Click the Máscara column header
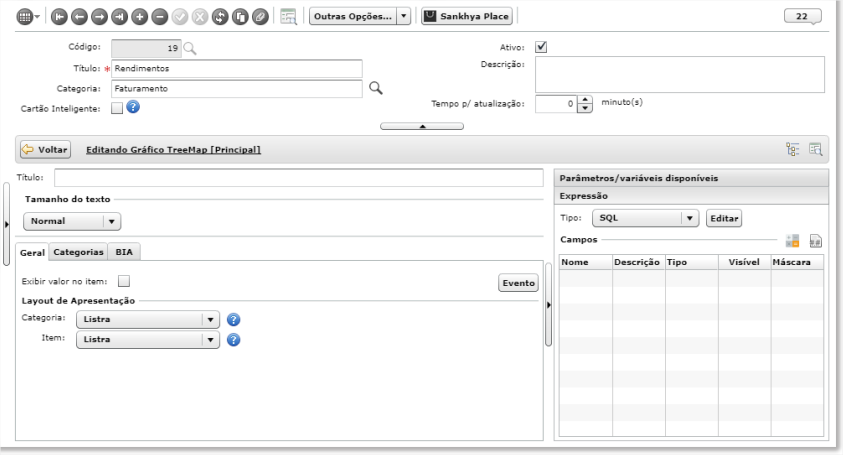Viewport: 843px width, 455px height. click(797, 262)
